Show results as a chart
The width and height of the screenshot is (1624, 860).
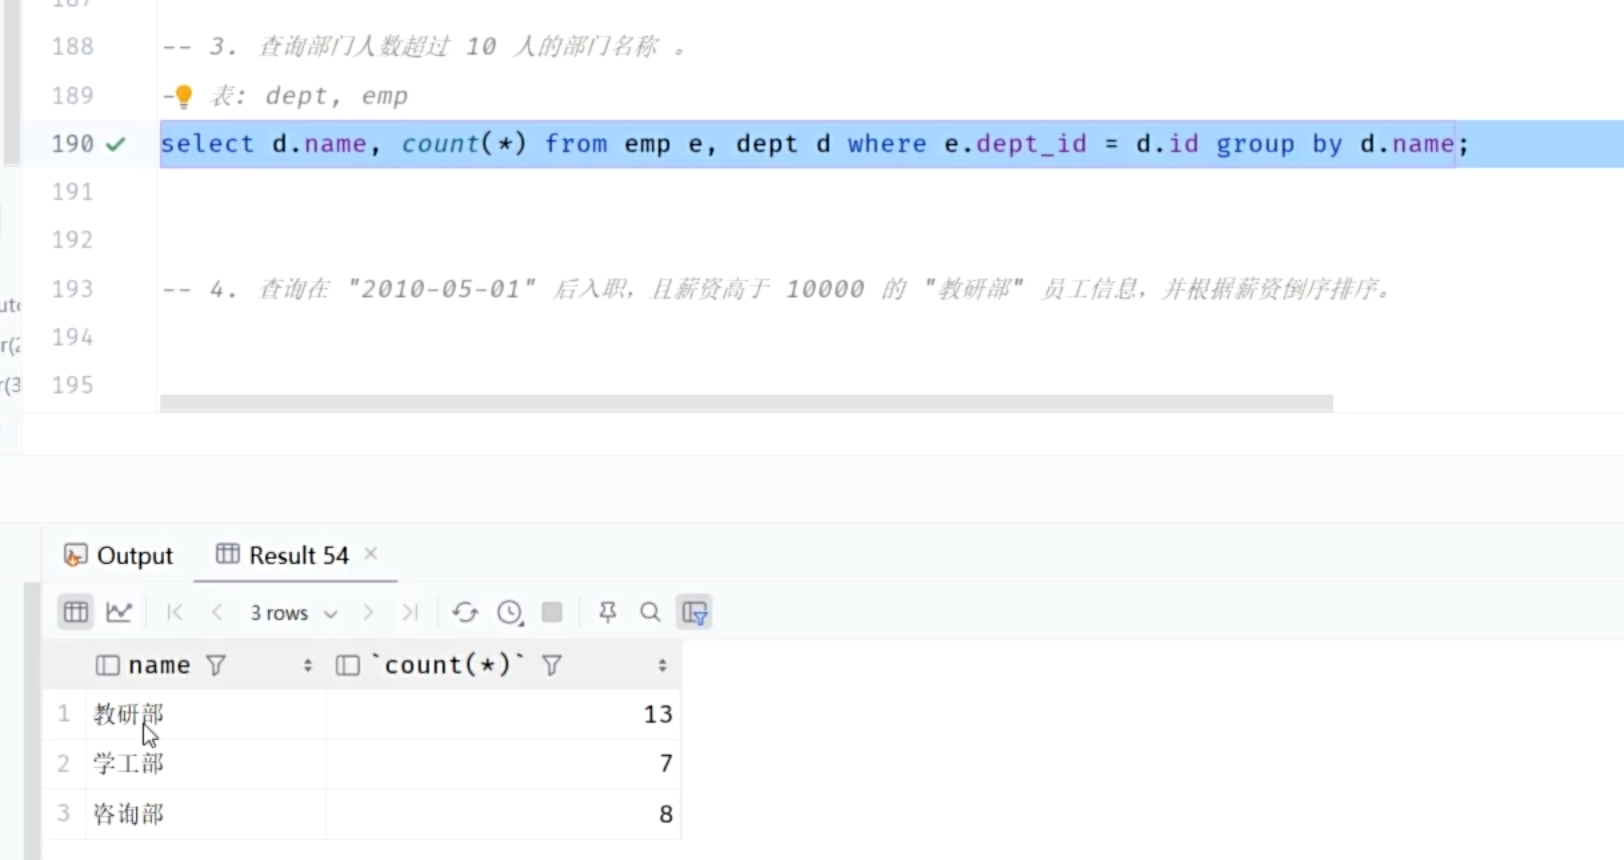[119, 612]
